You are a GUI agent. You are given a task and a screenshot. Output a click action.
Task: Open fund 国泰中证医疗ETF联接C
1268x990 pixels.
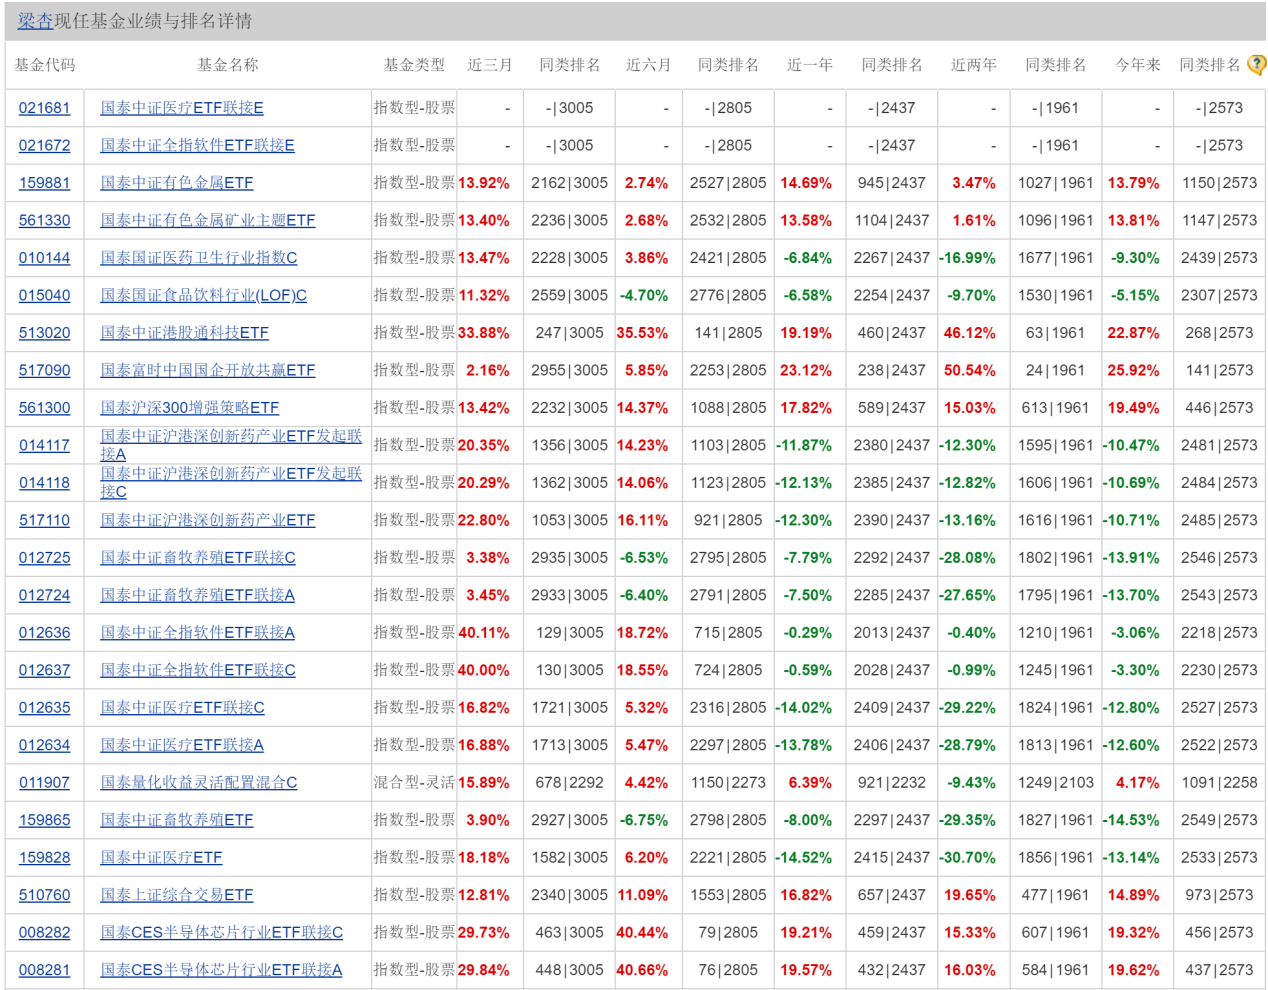(183, 708)
